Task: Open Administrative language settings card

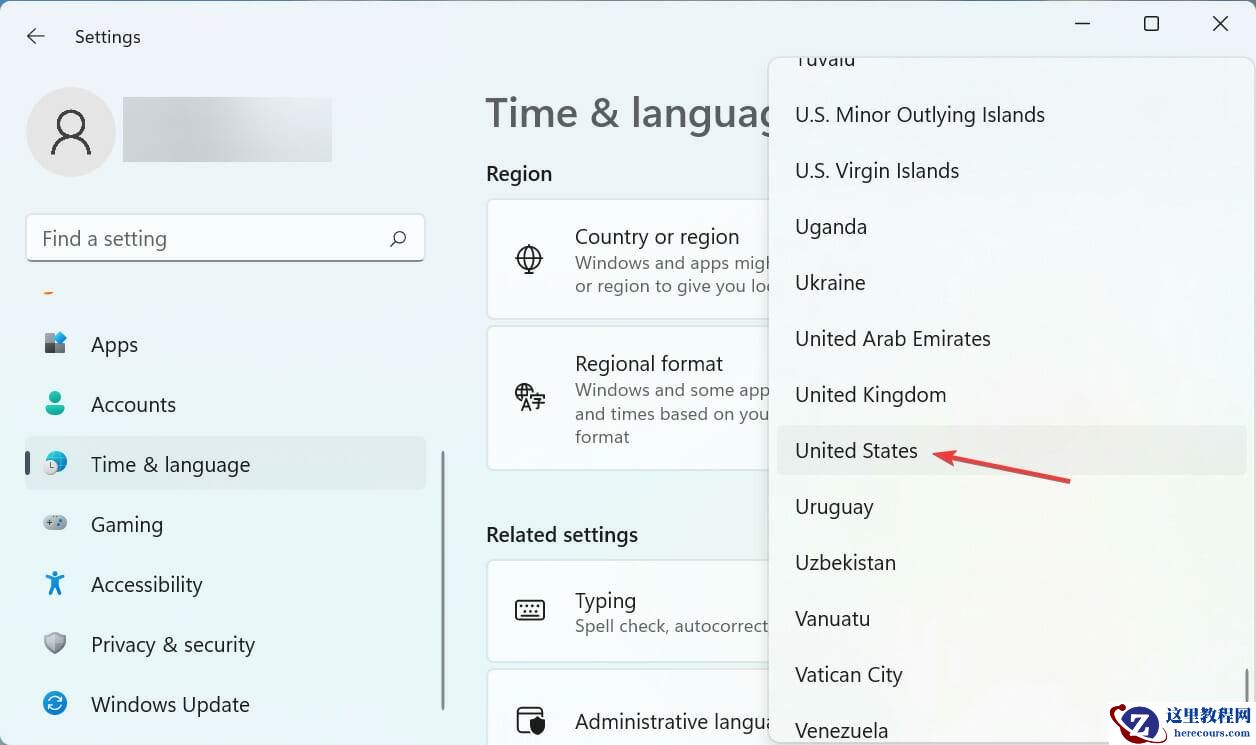Action: pyautogui.click(x=628, y=708)
